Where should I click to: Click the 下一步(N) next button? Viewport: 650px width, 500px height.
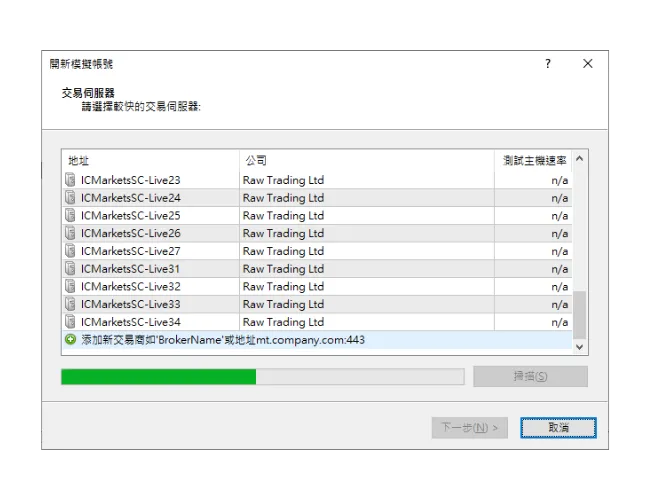469,427
